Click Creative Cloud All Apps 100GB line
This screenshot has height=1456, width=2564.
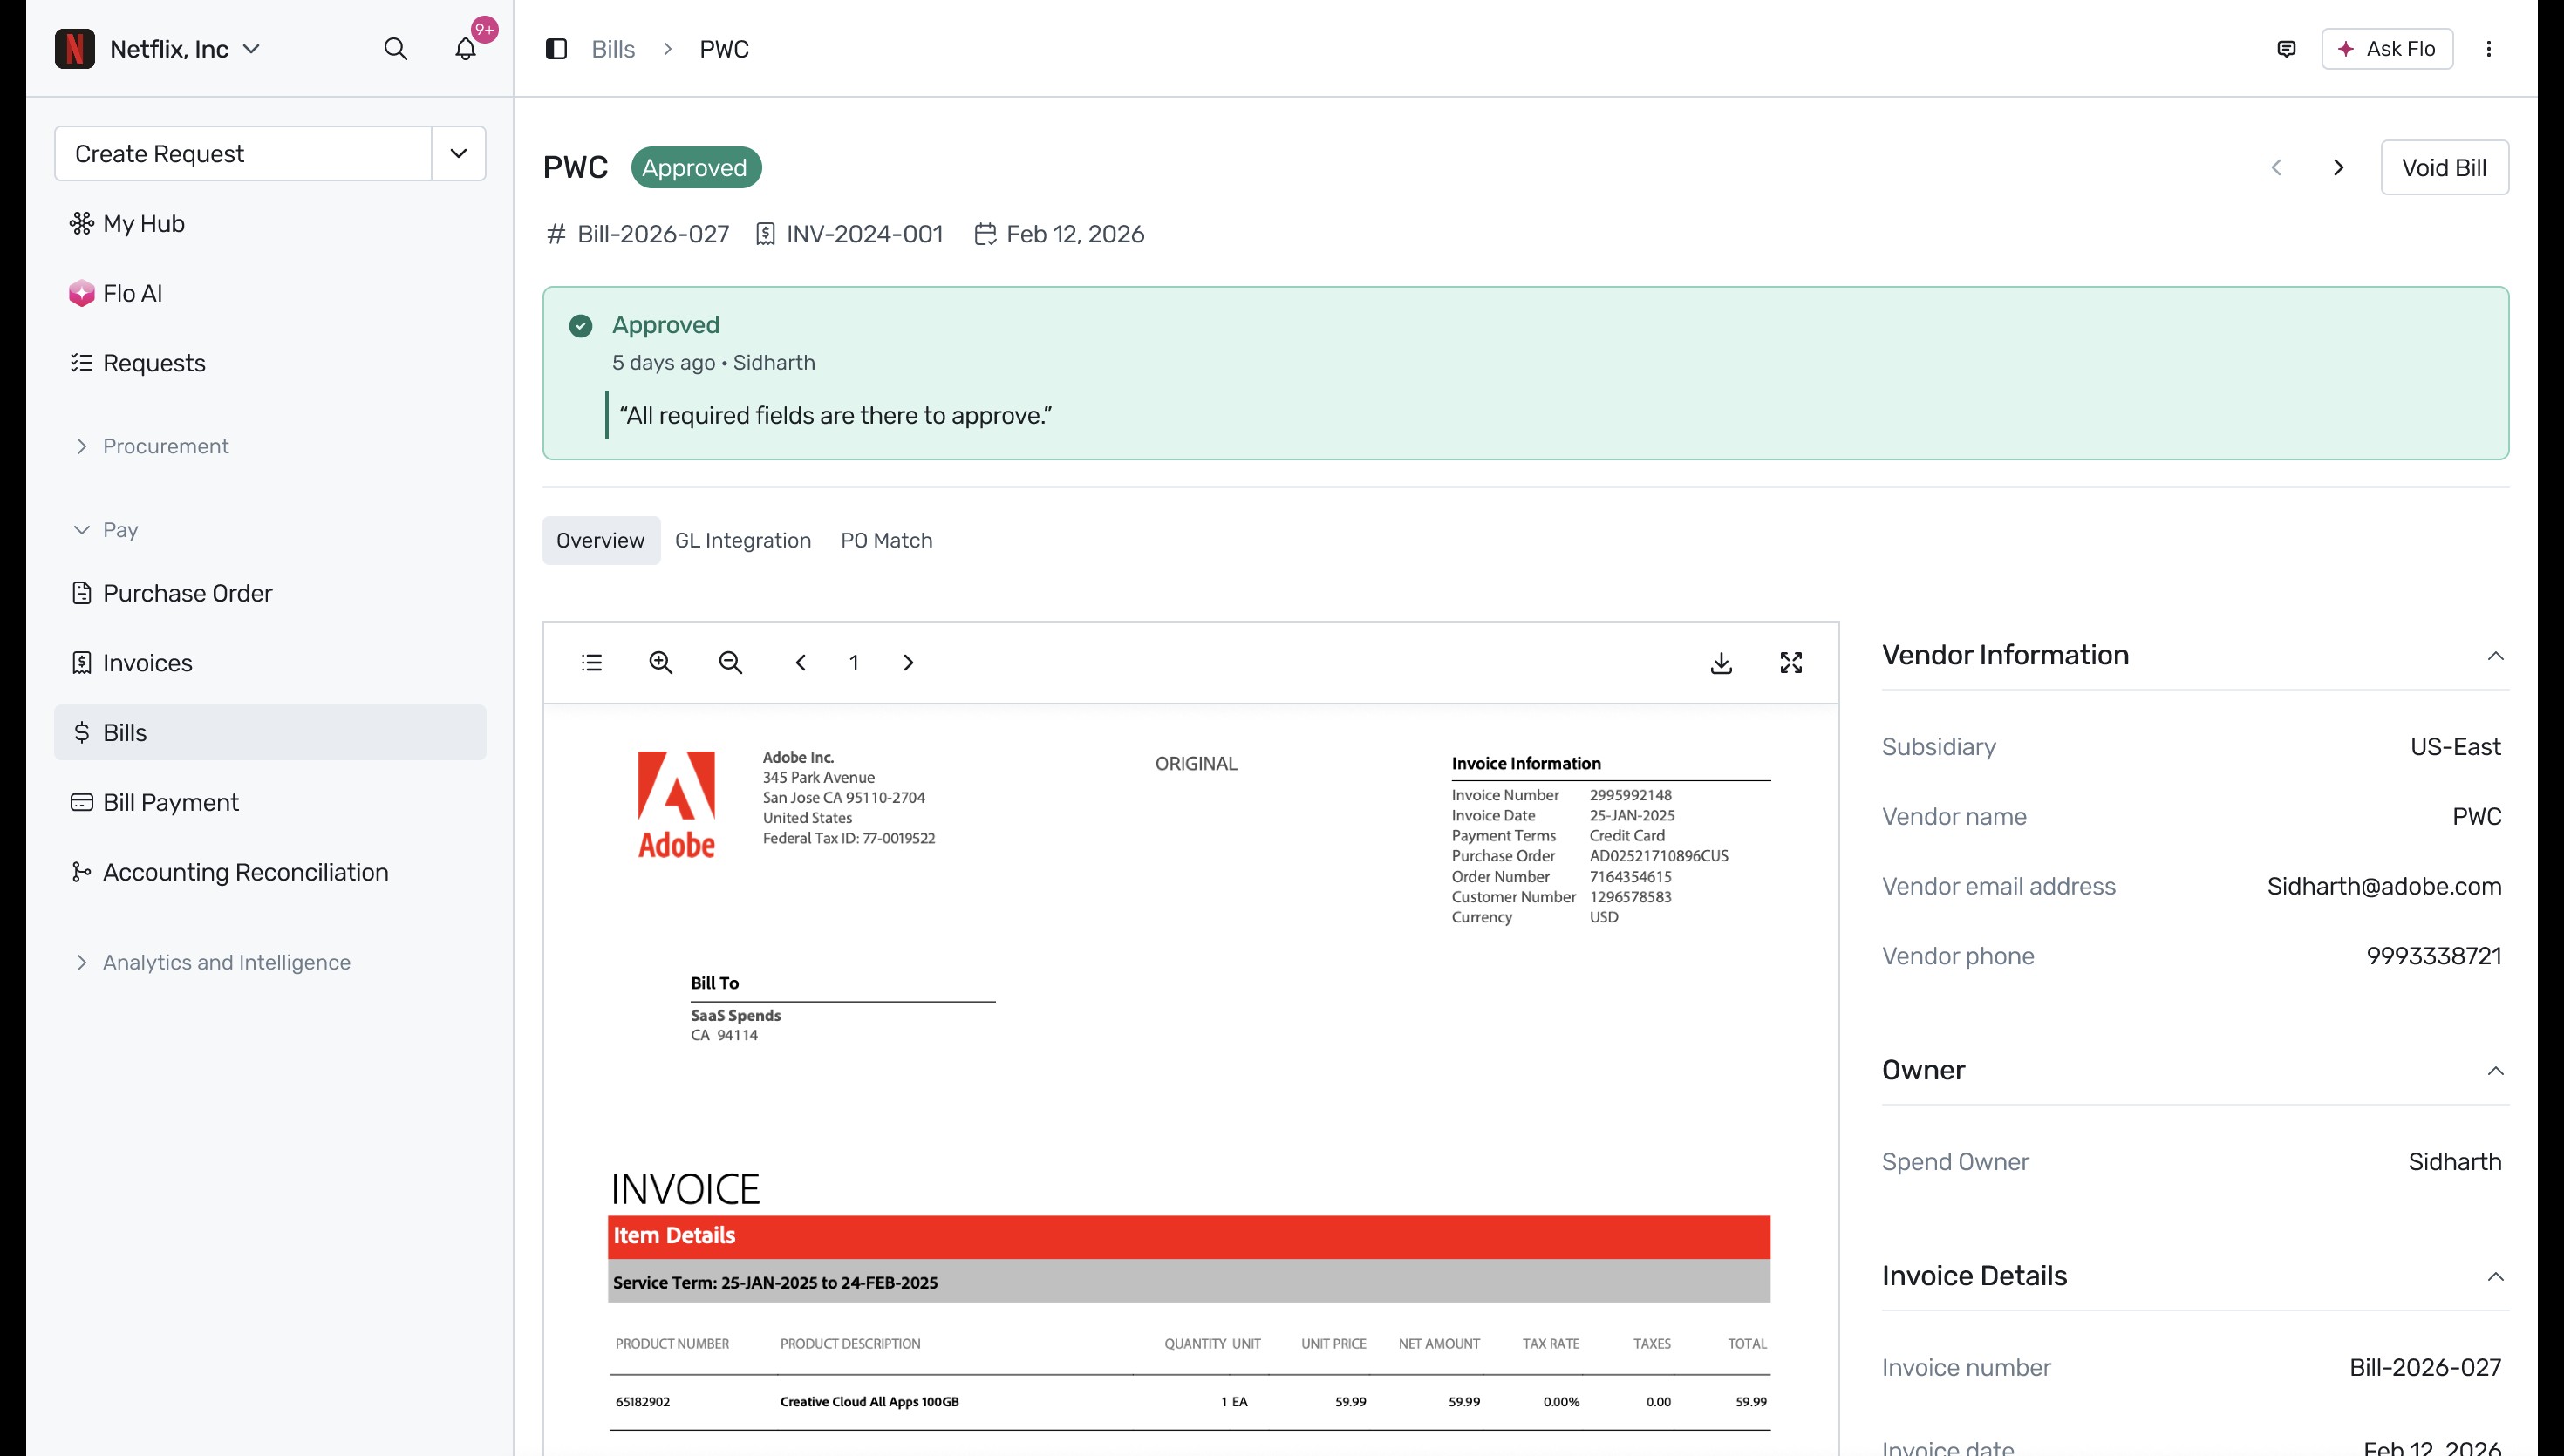[869, 1402]
